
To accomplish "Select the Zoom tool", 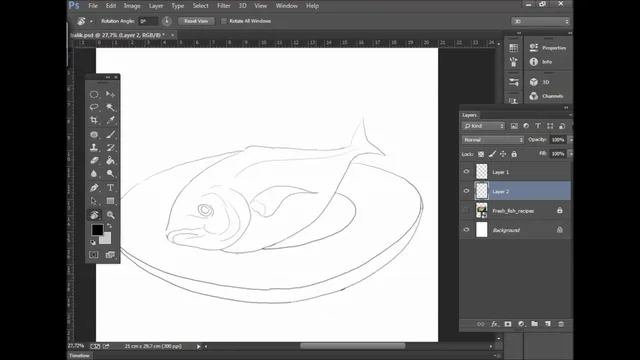I will (110, 215).
